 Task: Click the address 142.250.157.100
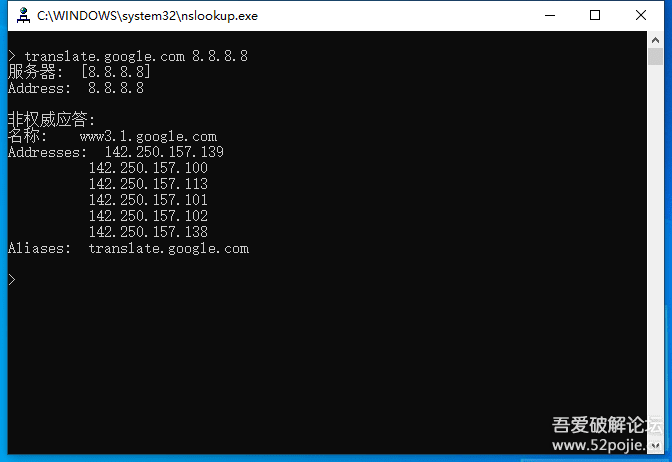tap(148, 168)
